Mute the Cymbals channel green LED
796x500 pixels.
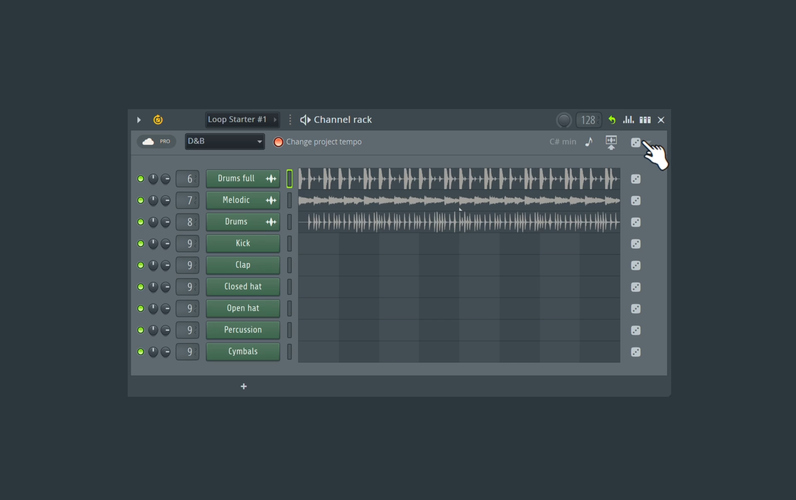pyautogui.click(x=141, y=351)
